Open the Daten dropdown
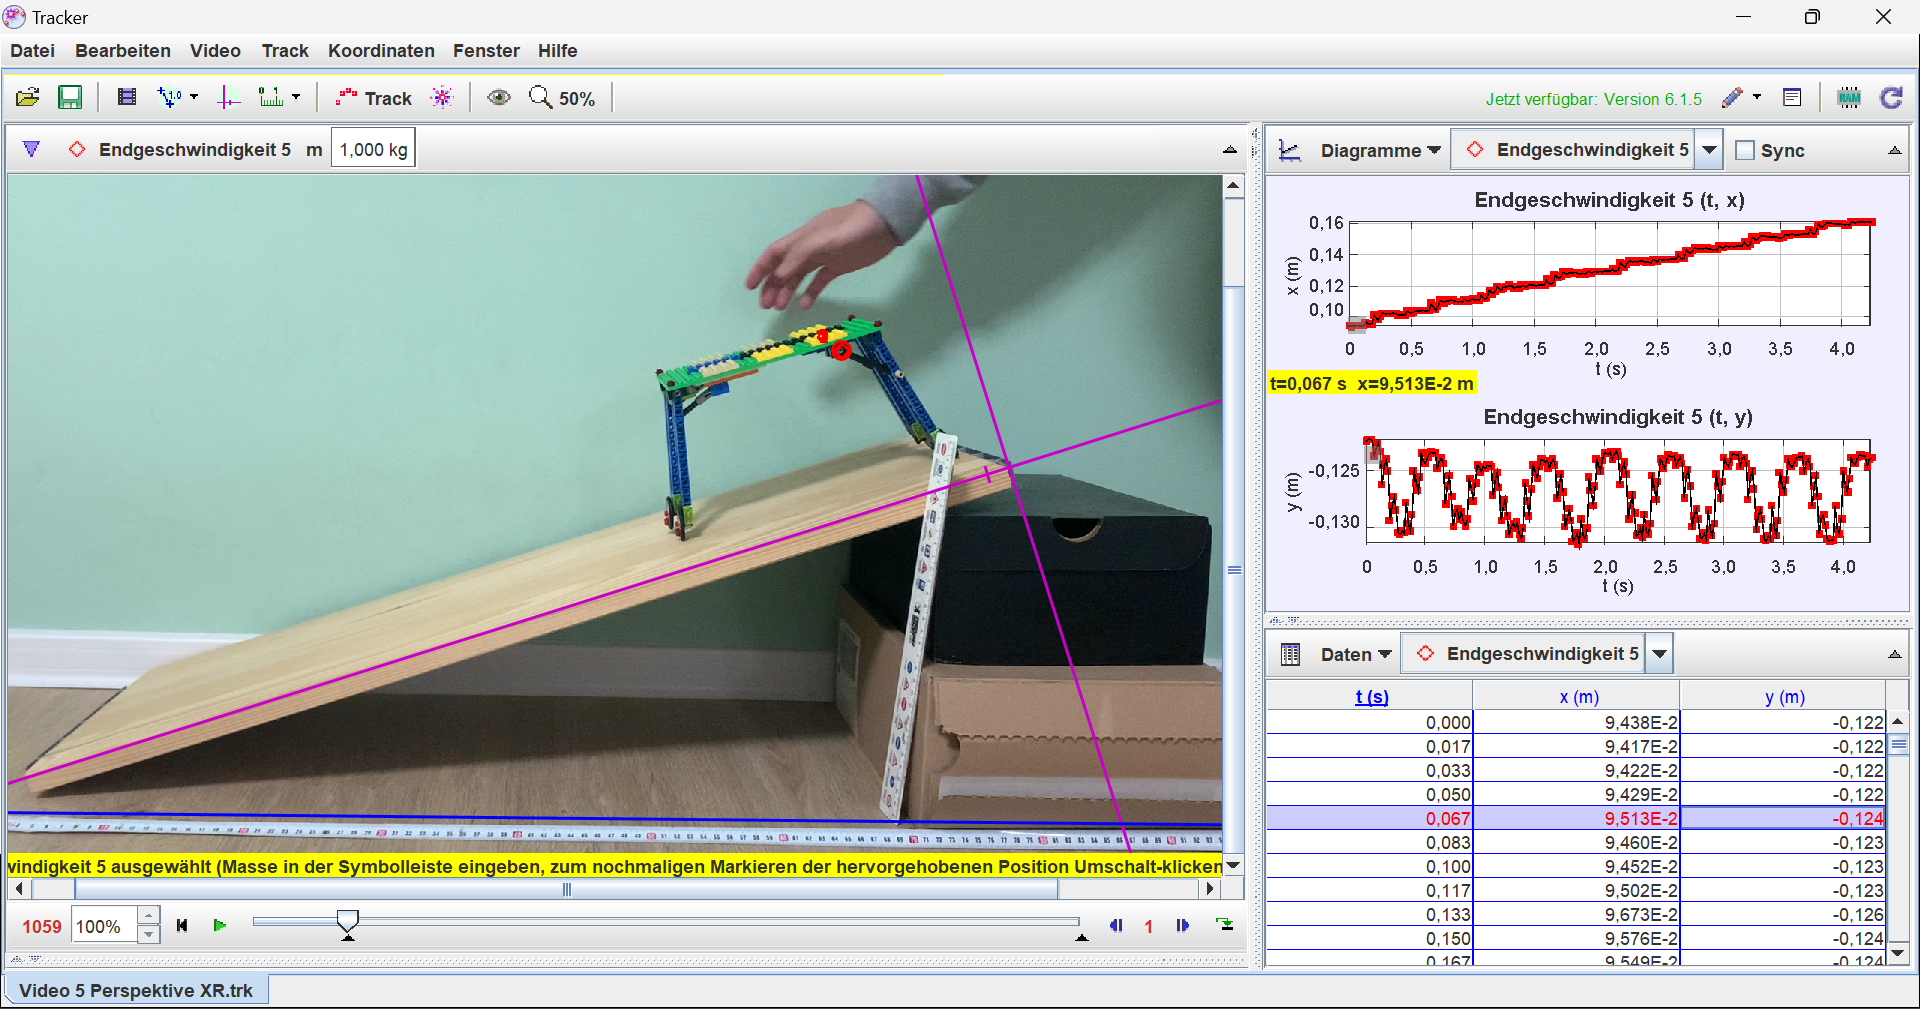Image resolution: width=1920 pixels, height=1009 pixels. [1355, 654]
